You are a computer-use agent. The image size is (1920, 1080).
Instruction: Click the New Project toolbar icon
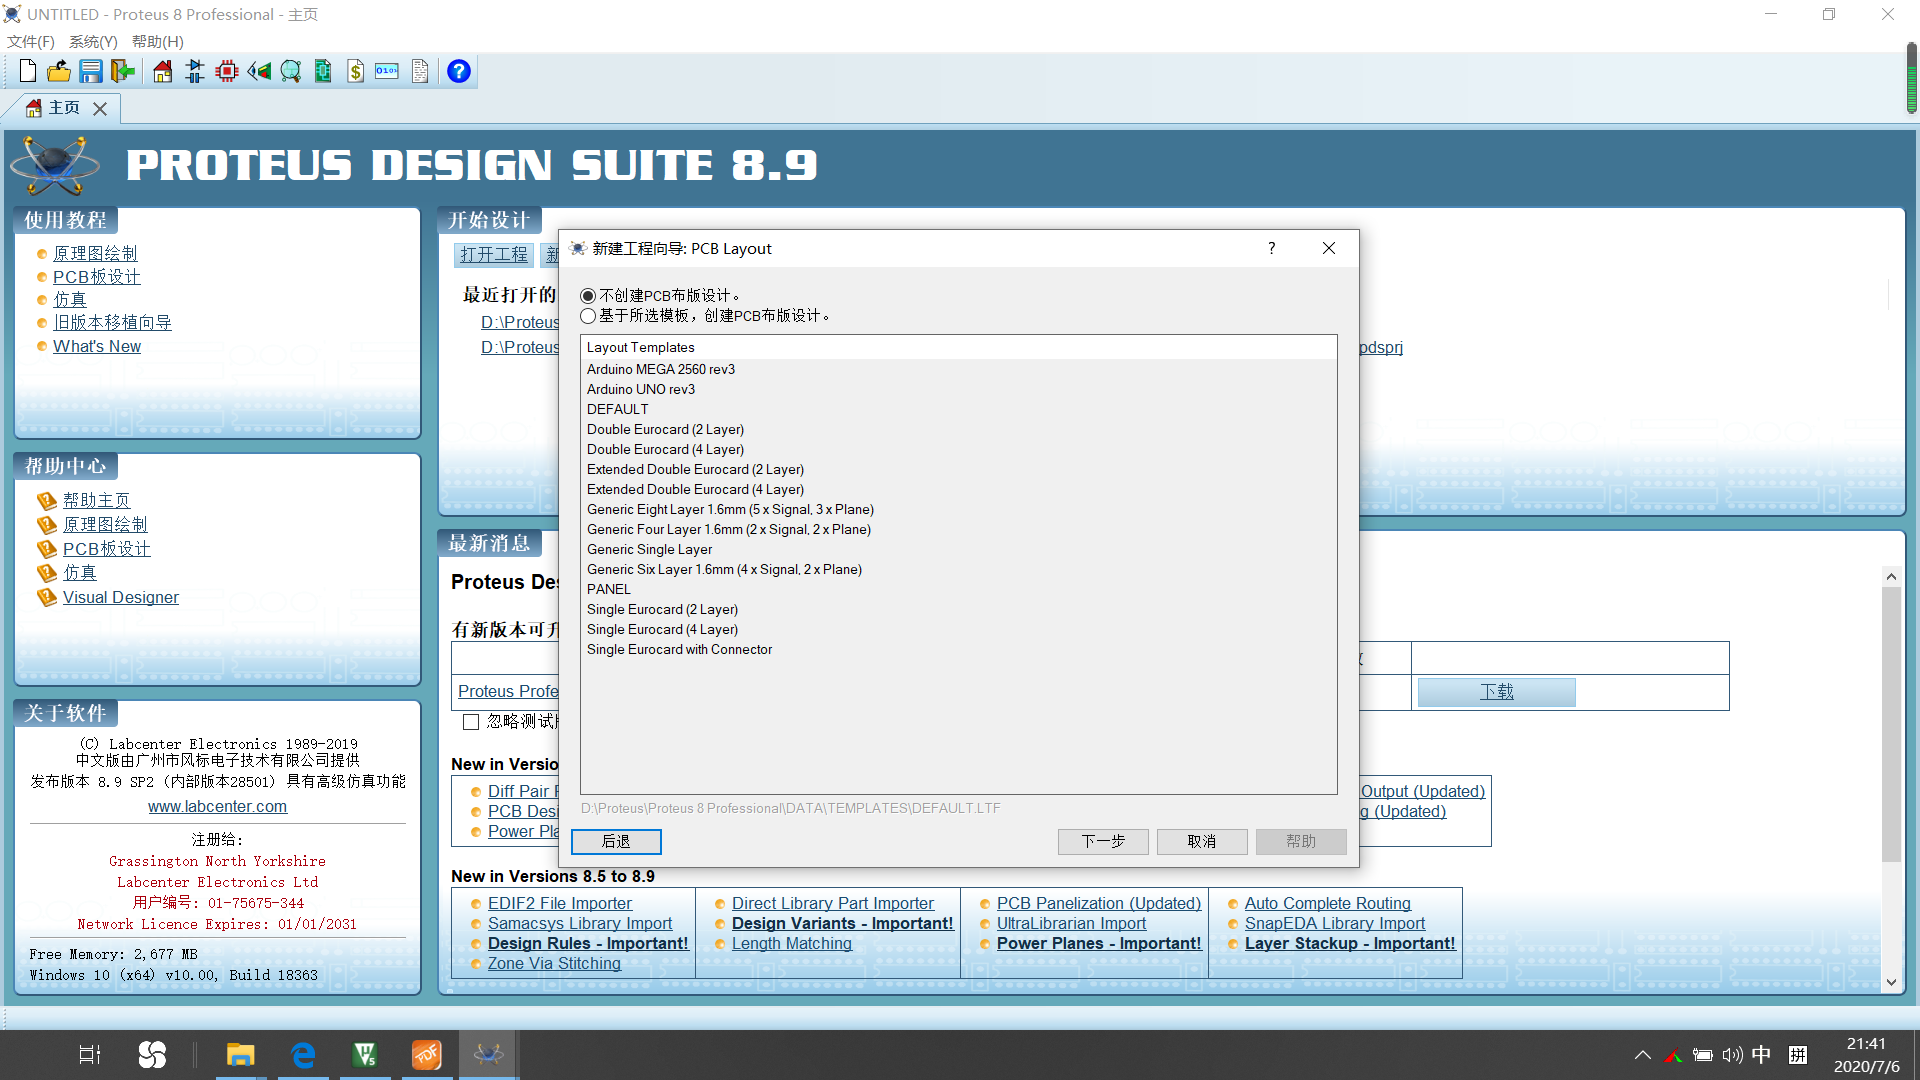coord(27,71)
